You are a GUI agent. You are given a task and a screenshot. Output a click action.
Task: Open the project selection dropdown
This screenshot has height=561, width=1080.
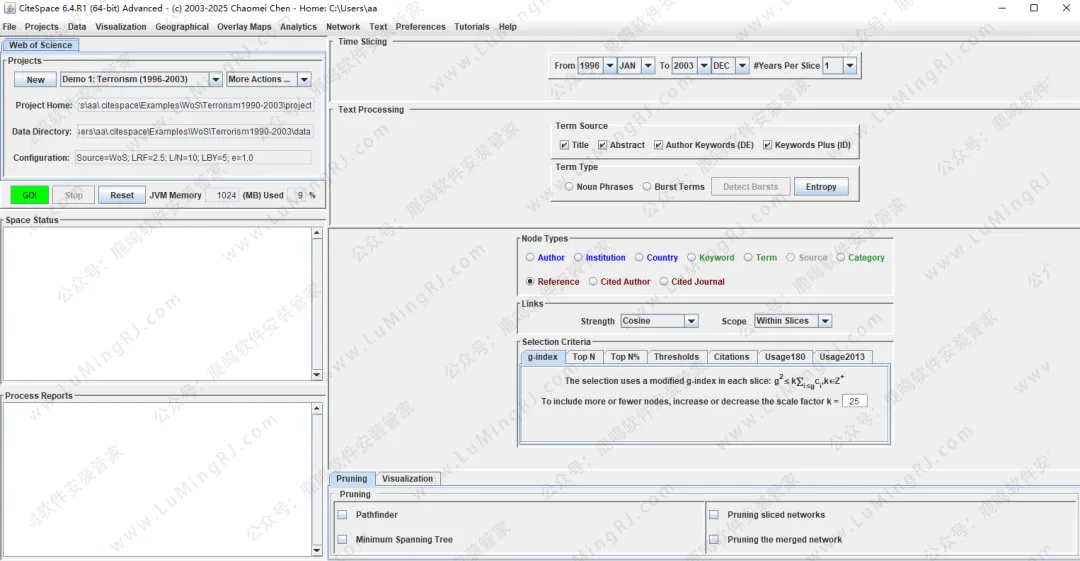click(x=215, y=80)
